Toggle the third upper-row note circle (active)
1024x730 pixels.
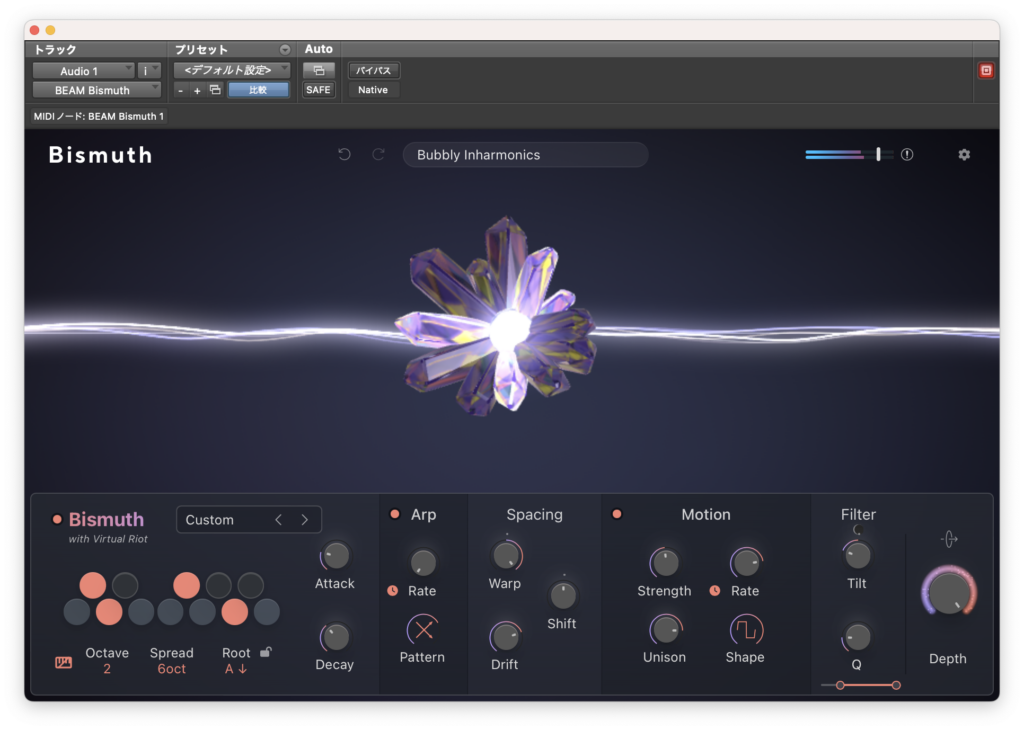[x=186, y=585]
